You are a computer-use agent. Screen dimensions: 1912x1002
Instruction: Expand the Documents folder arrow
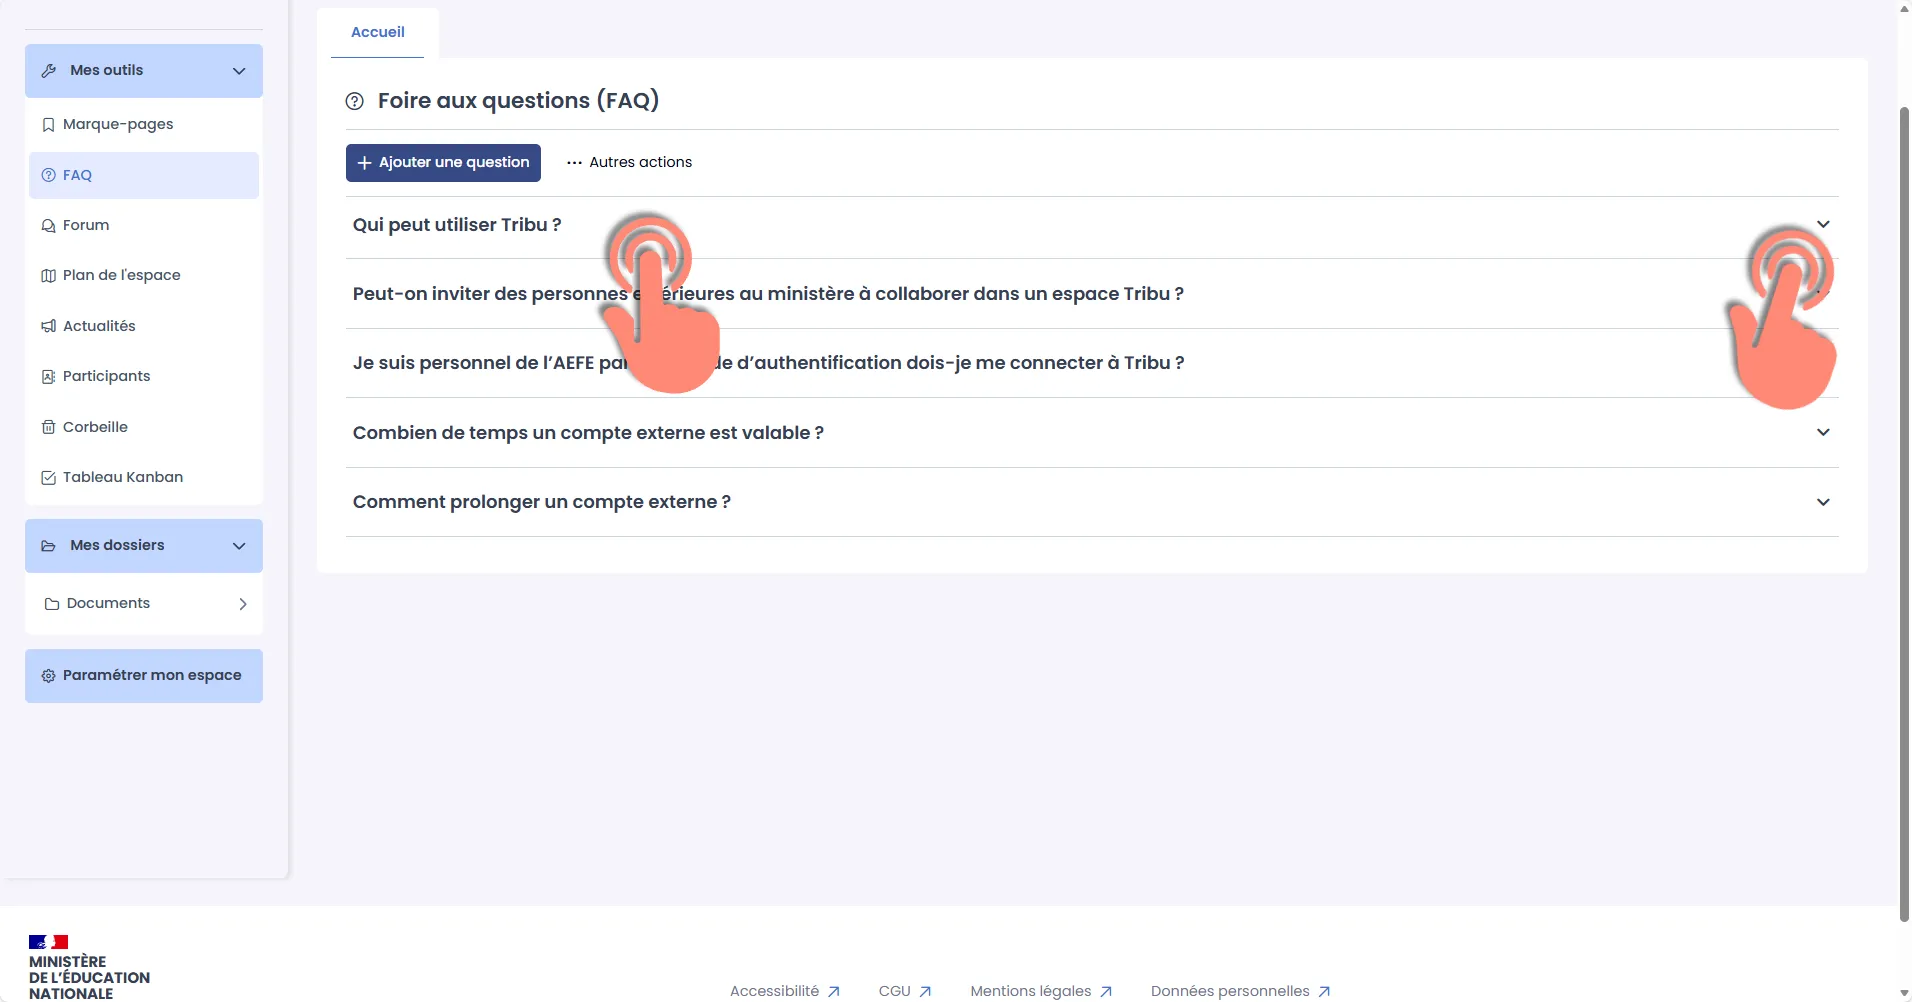[x=243, y=604]
